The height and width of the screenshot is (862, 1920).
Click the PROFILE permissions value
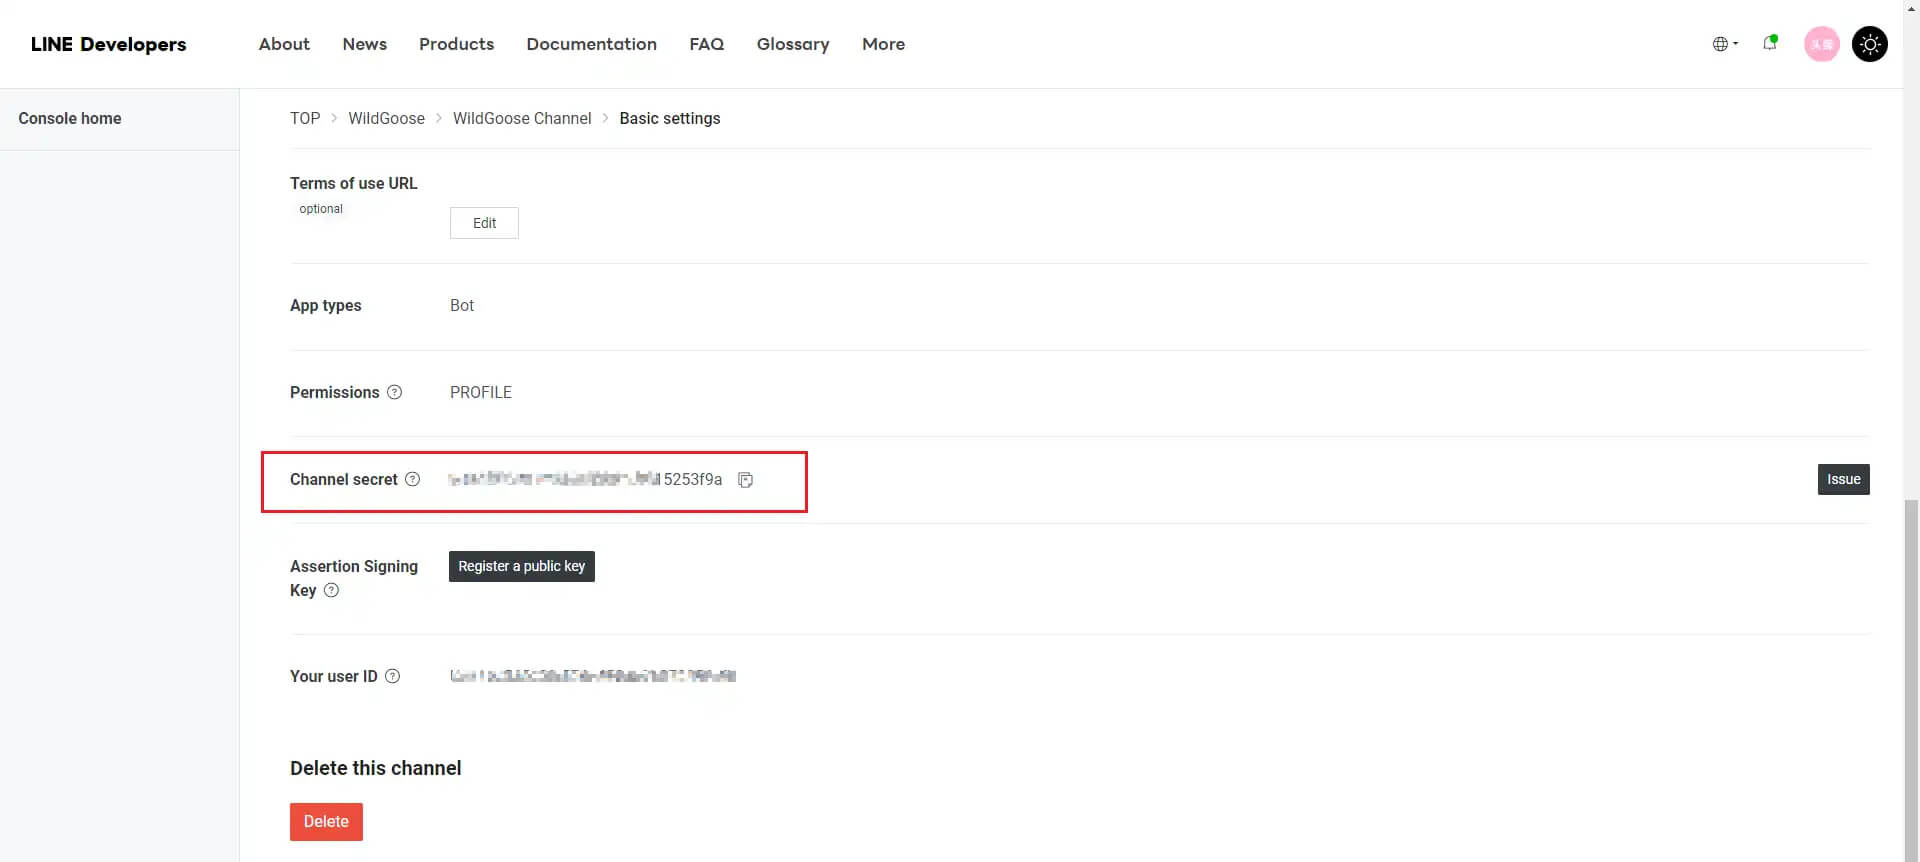click(480, 392)
